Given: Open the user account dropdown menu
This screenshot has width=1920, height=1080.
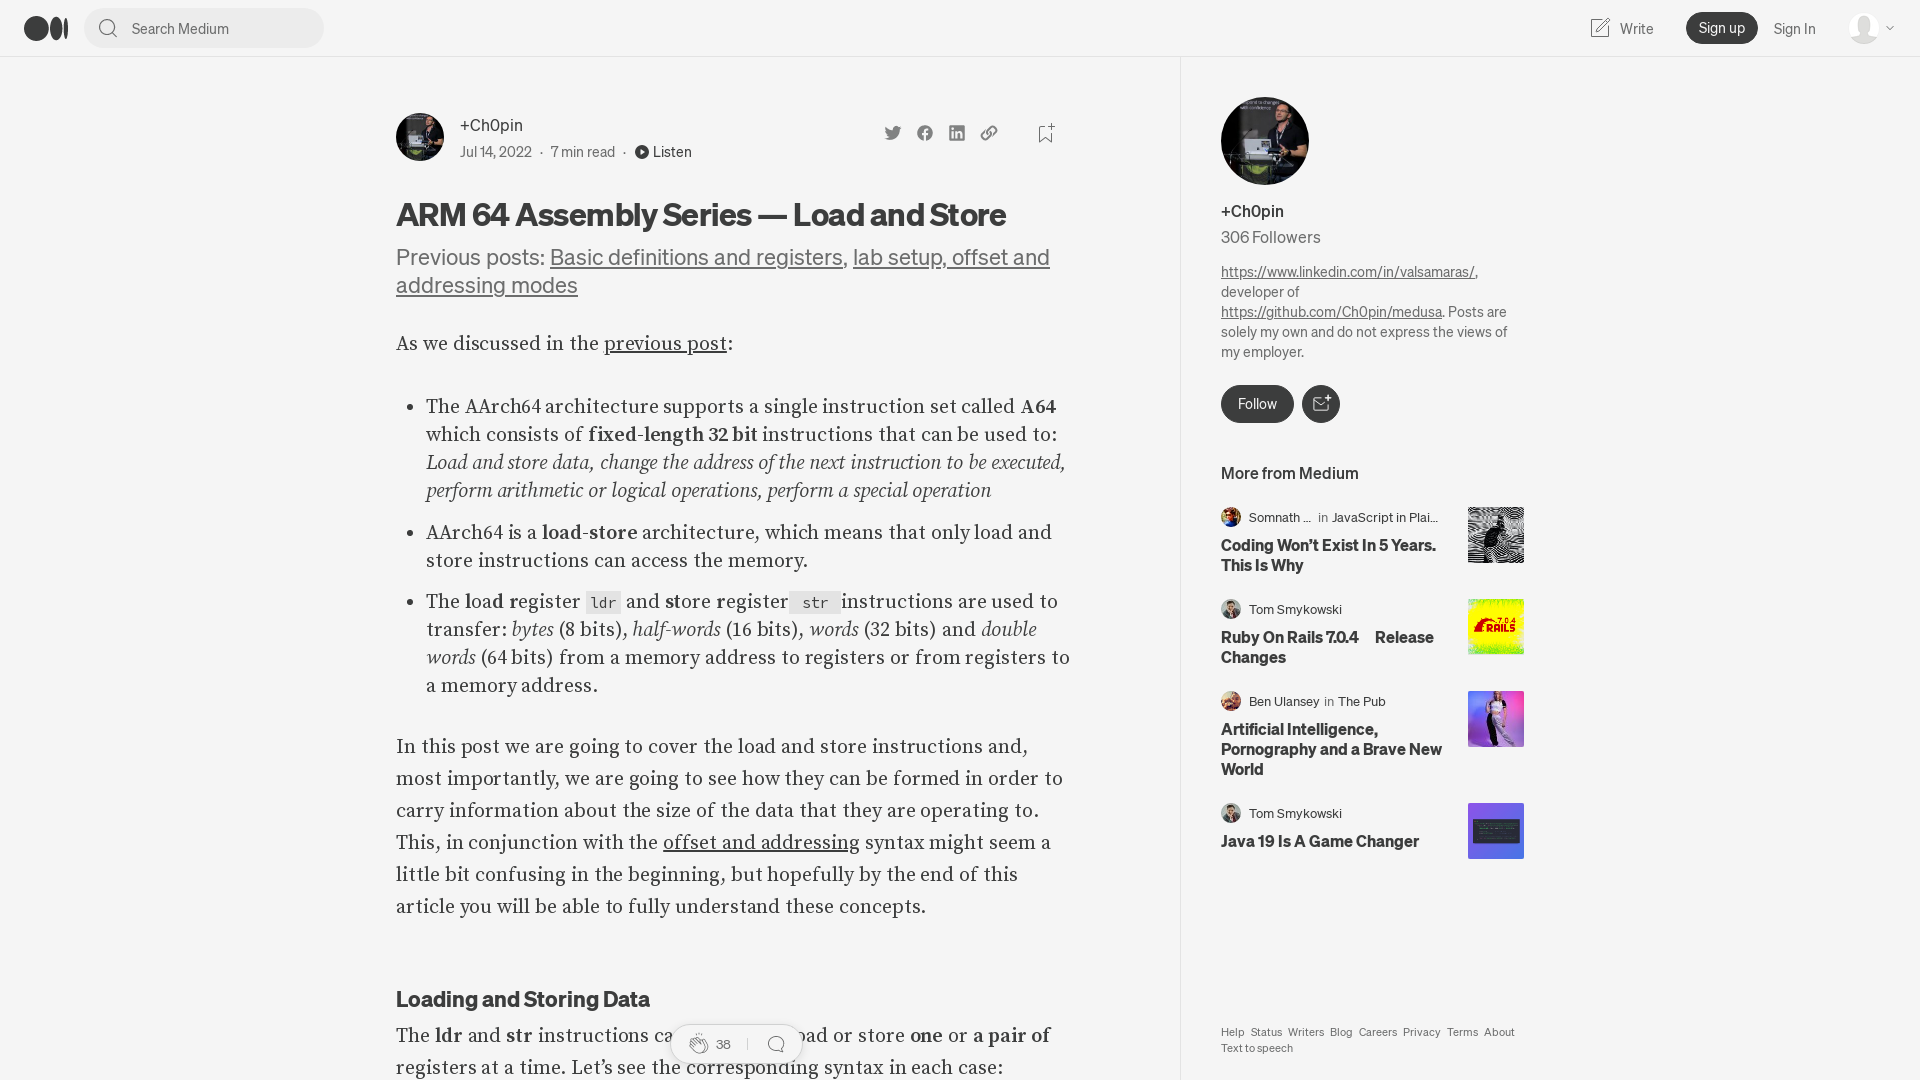Looking at the screenshot, I should [1870, 28].
